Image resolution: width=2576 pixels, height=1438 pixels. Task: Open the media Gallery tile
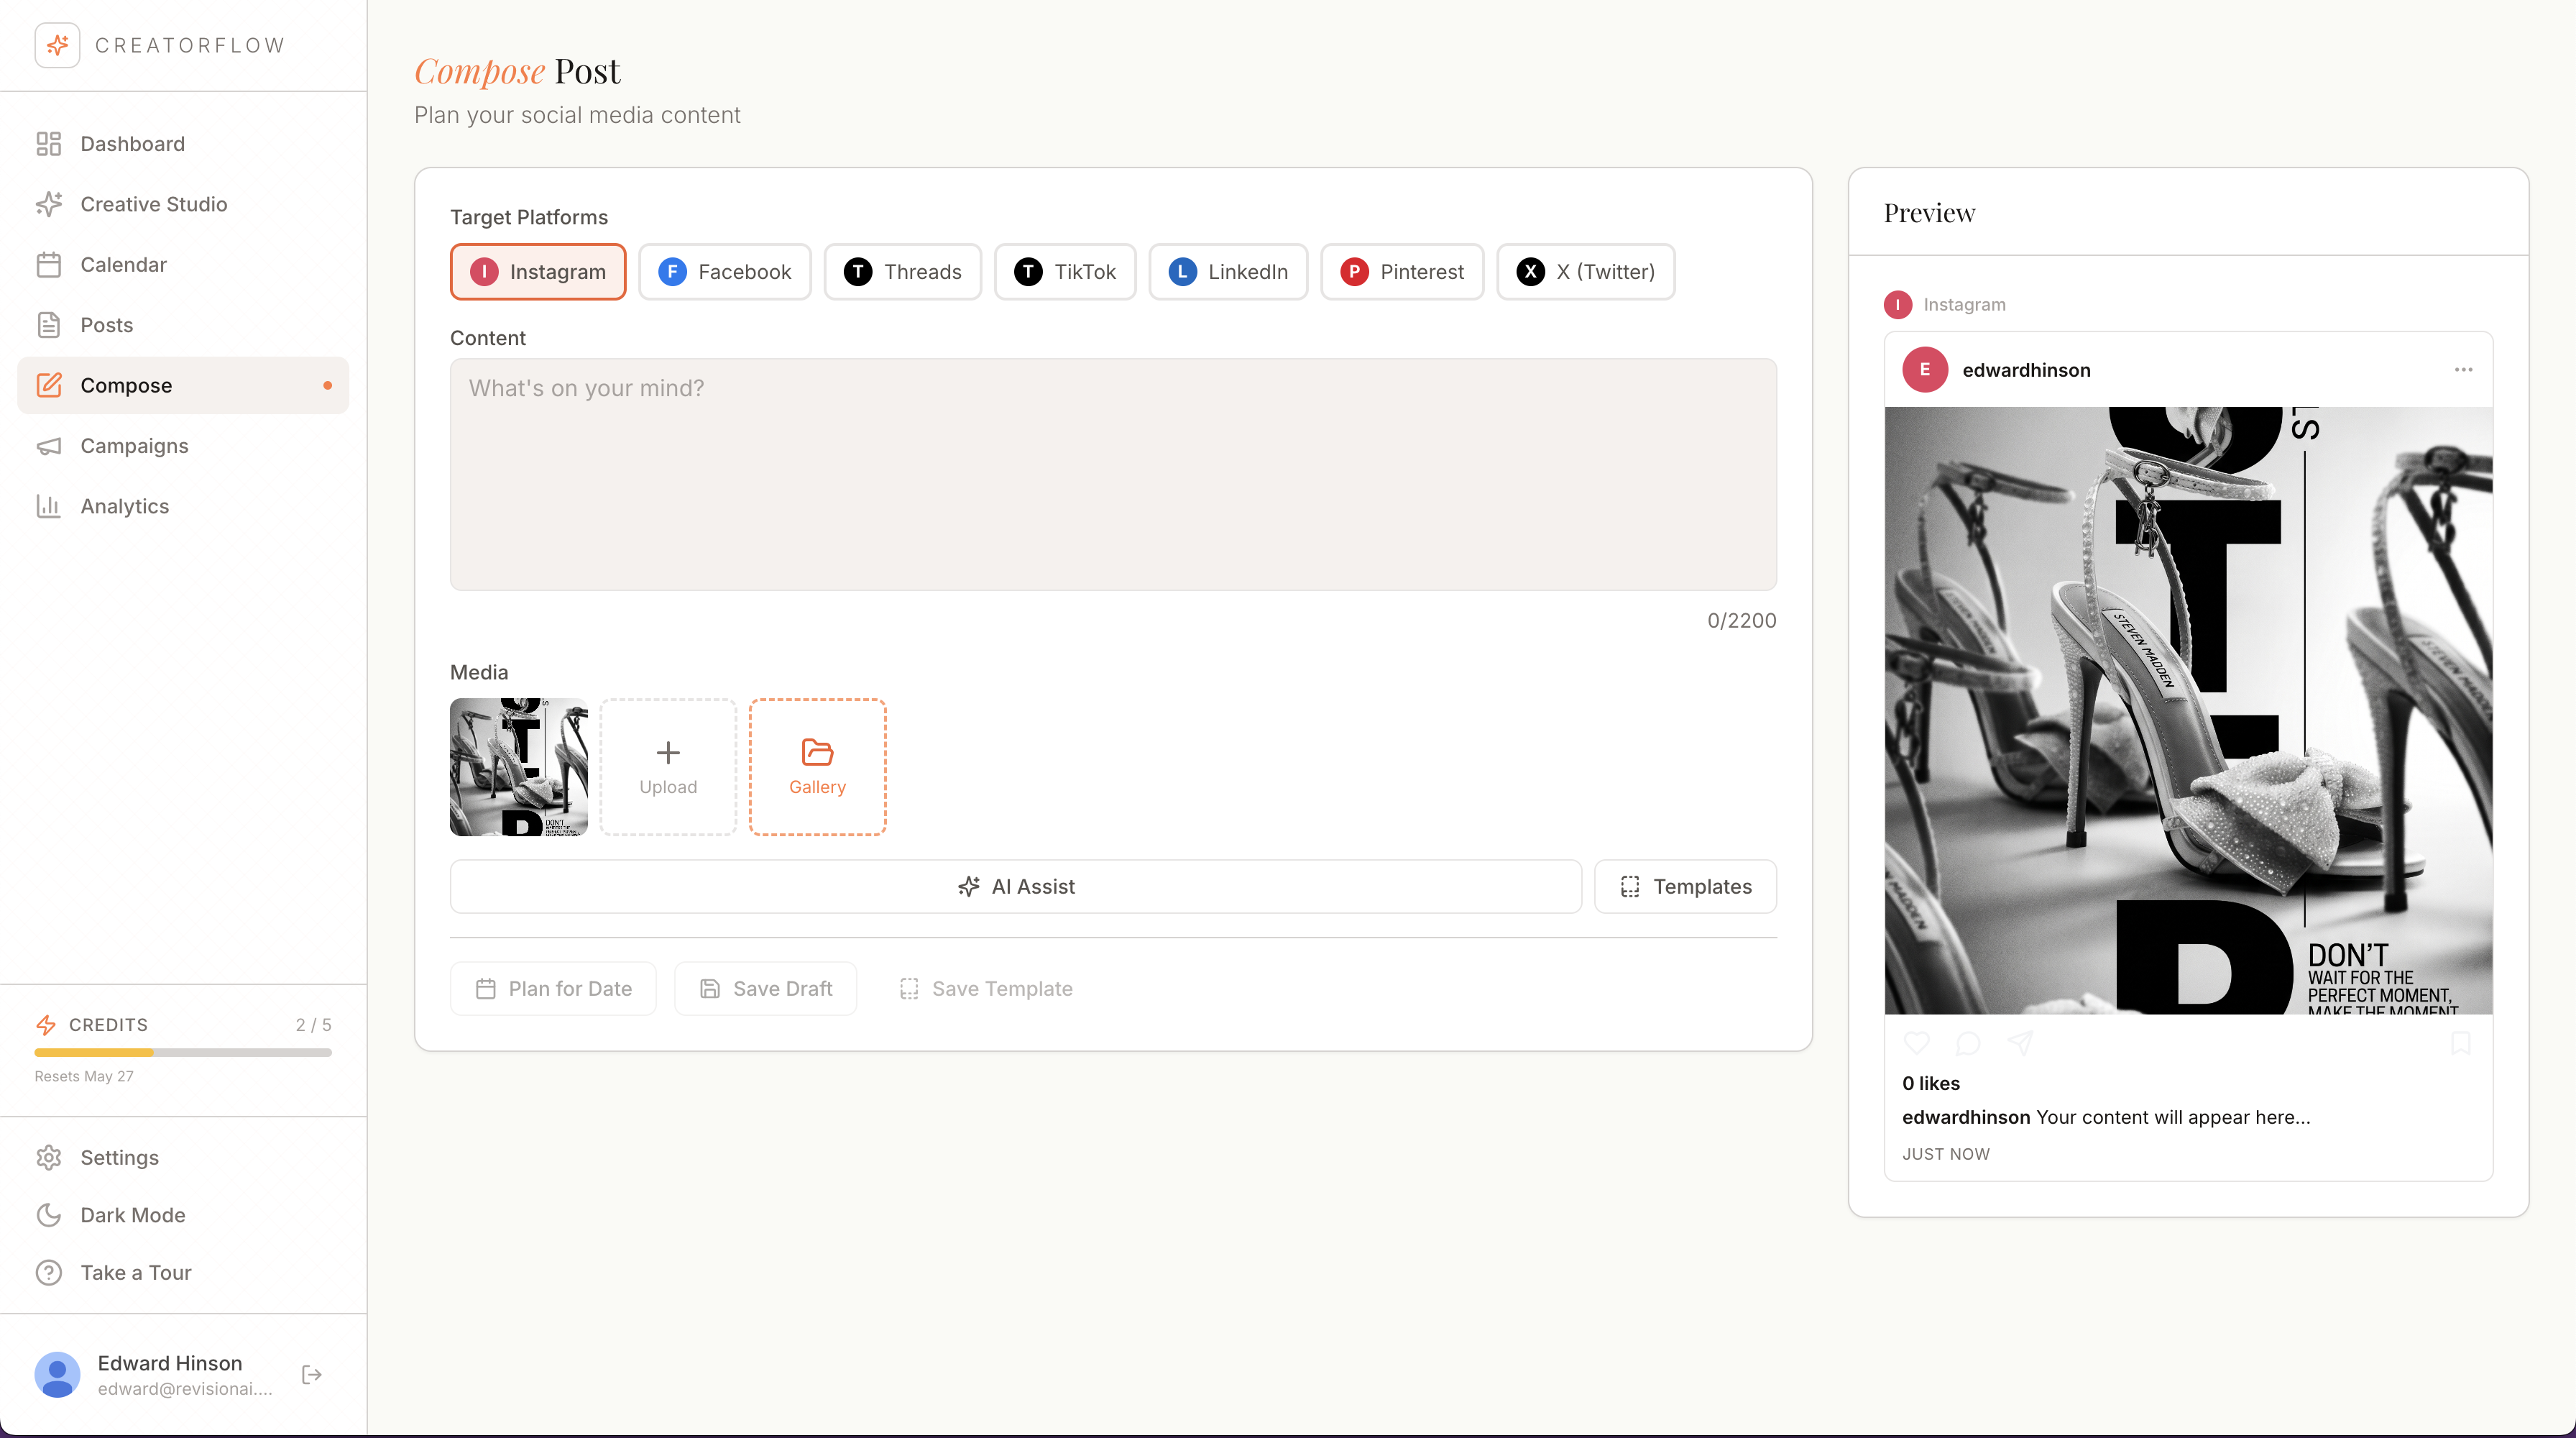click(818, 767)
